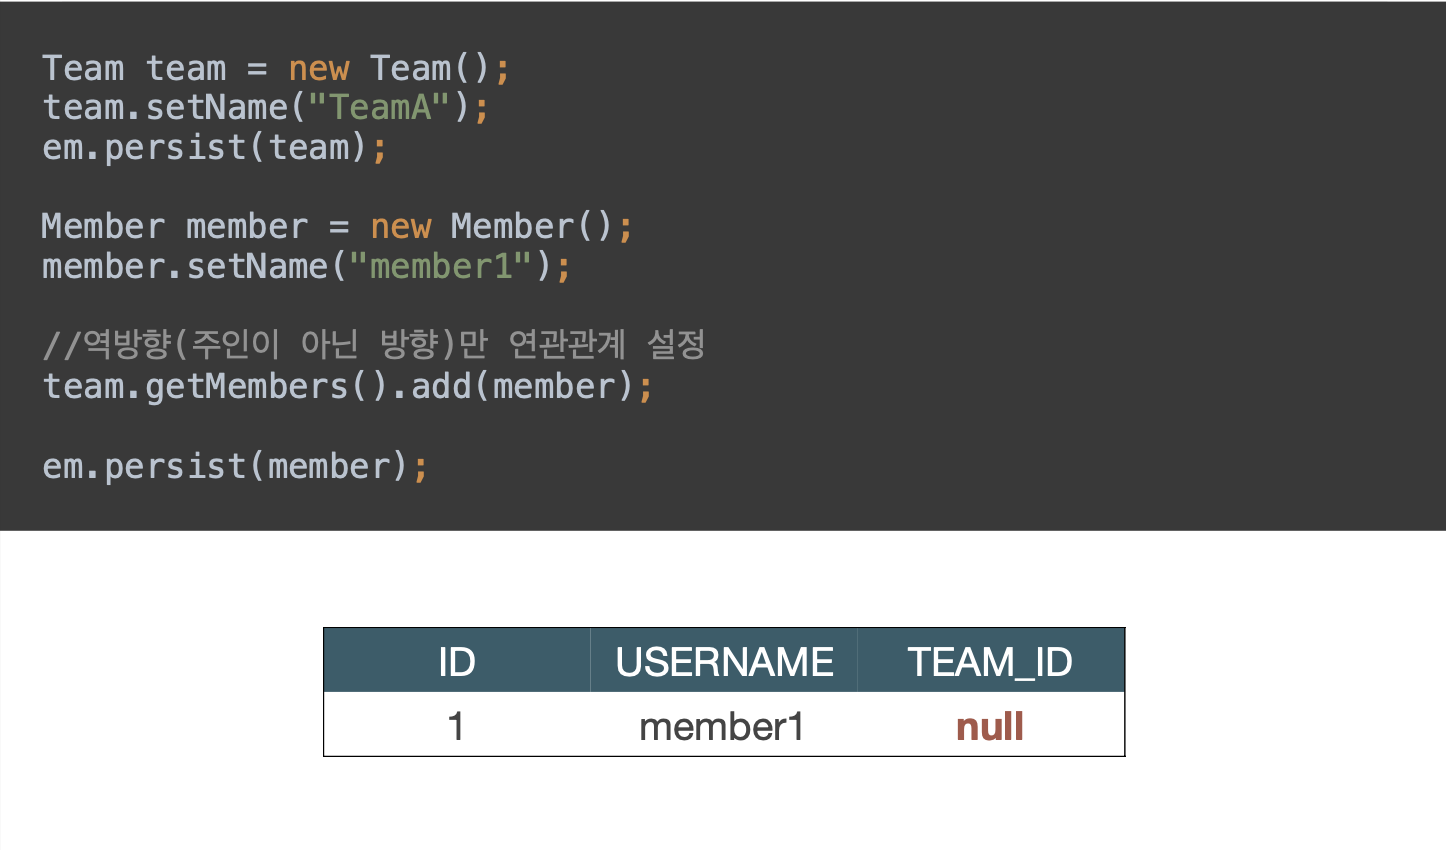Click the ID cell with value 1
Screen dimensions: 1446x850
tap(457, 725)
